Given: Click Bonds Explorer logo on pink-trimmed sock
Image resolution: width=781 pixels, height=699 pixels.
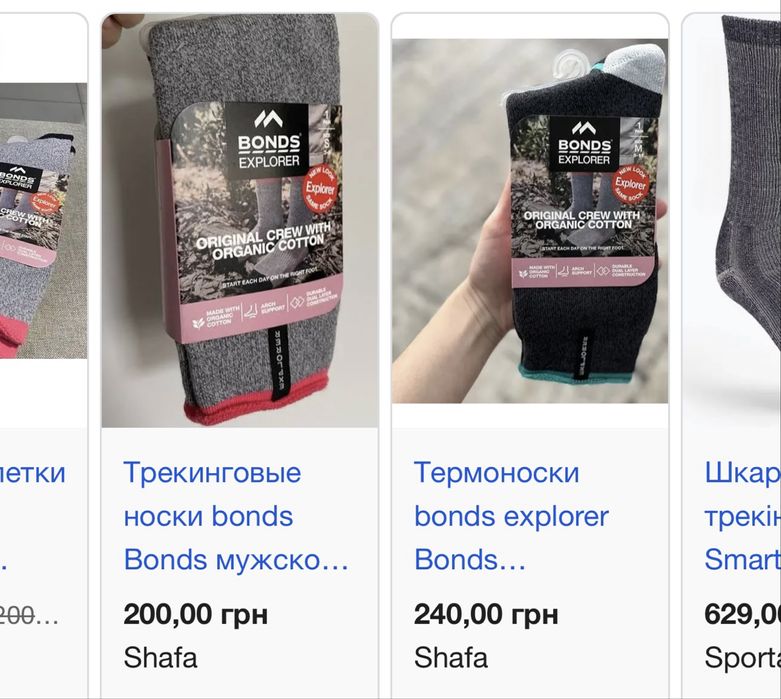Looking at the screenshot, I should point(268,140).
